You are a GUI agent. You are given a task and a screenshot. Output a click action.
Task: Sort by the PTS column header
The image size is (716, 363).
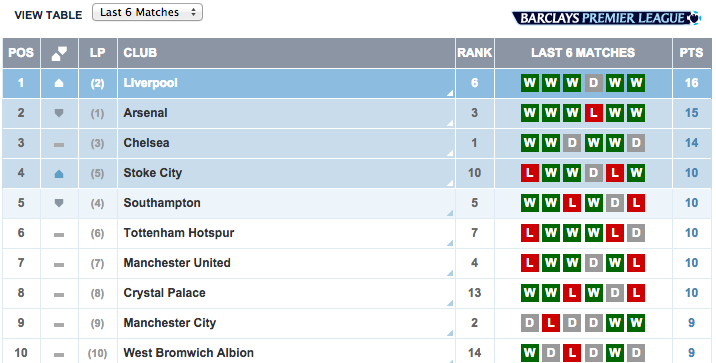[691, 53]
